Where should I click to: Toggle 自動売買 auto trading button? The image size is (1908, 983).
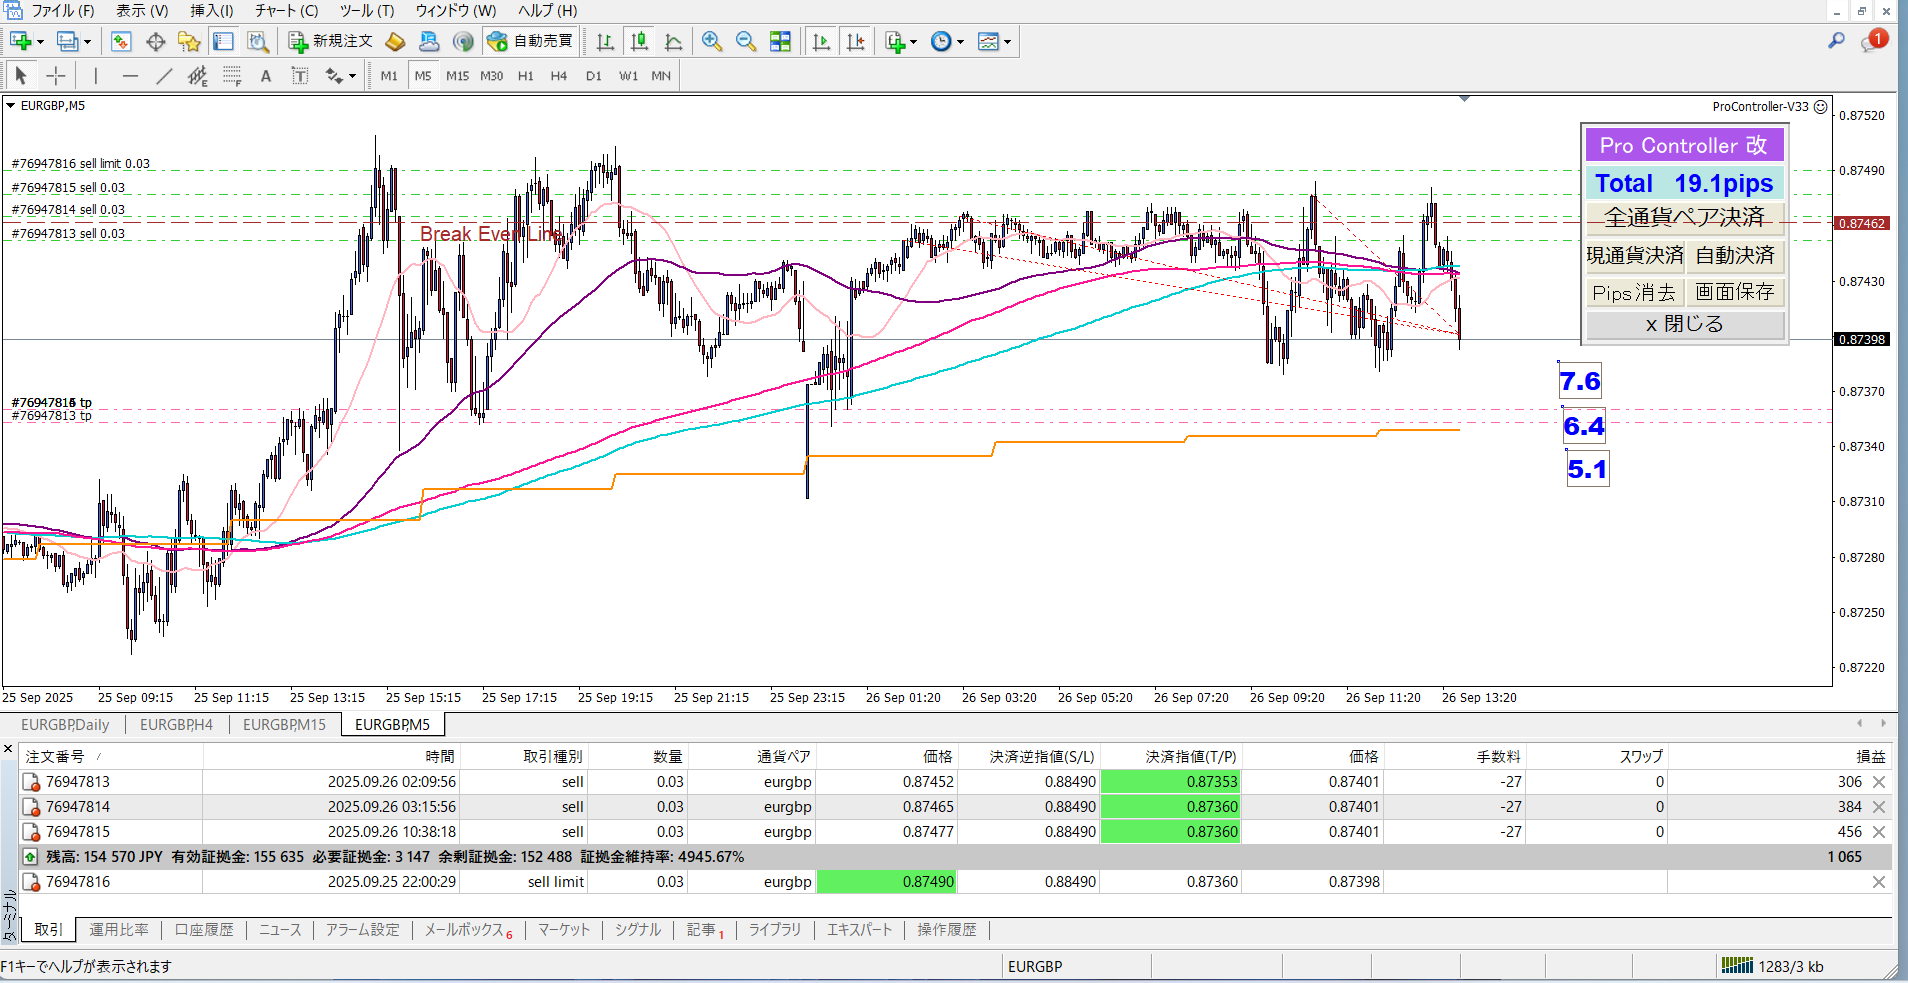(531, 41)
